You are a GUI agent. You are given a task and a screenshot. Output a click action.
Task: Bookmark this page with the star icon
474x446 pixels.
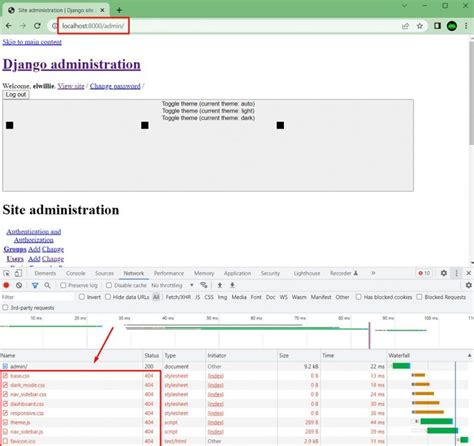point(420,26)
